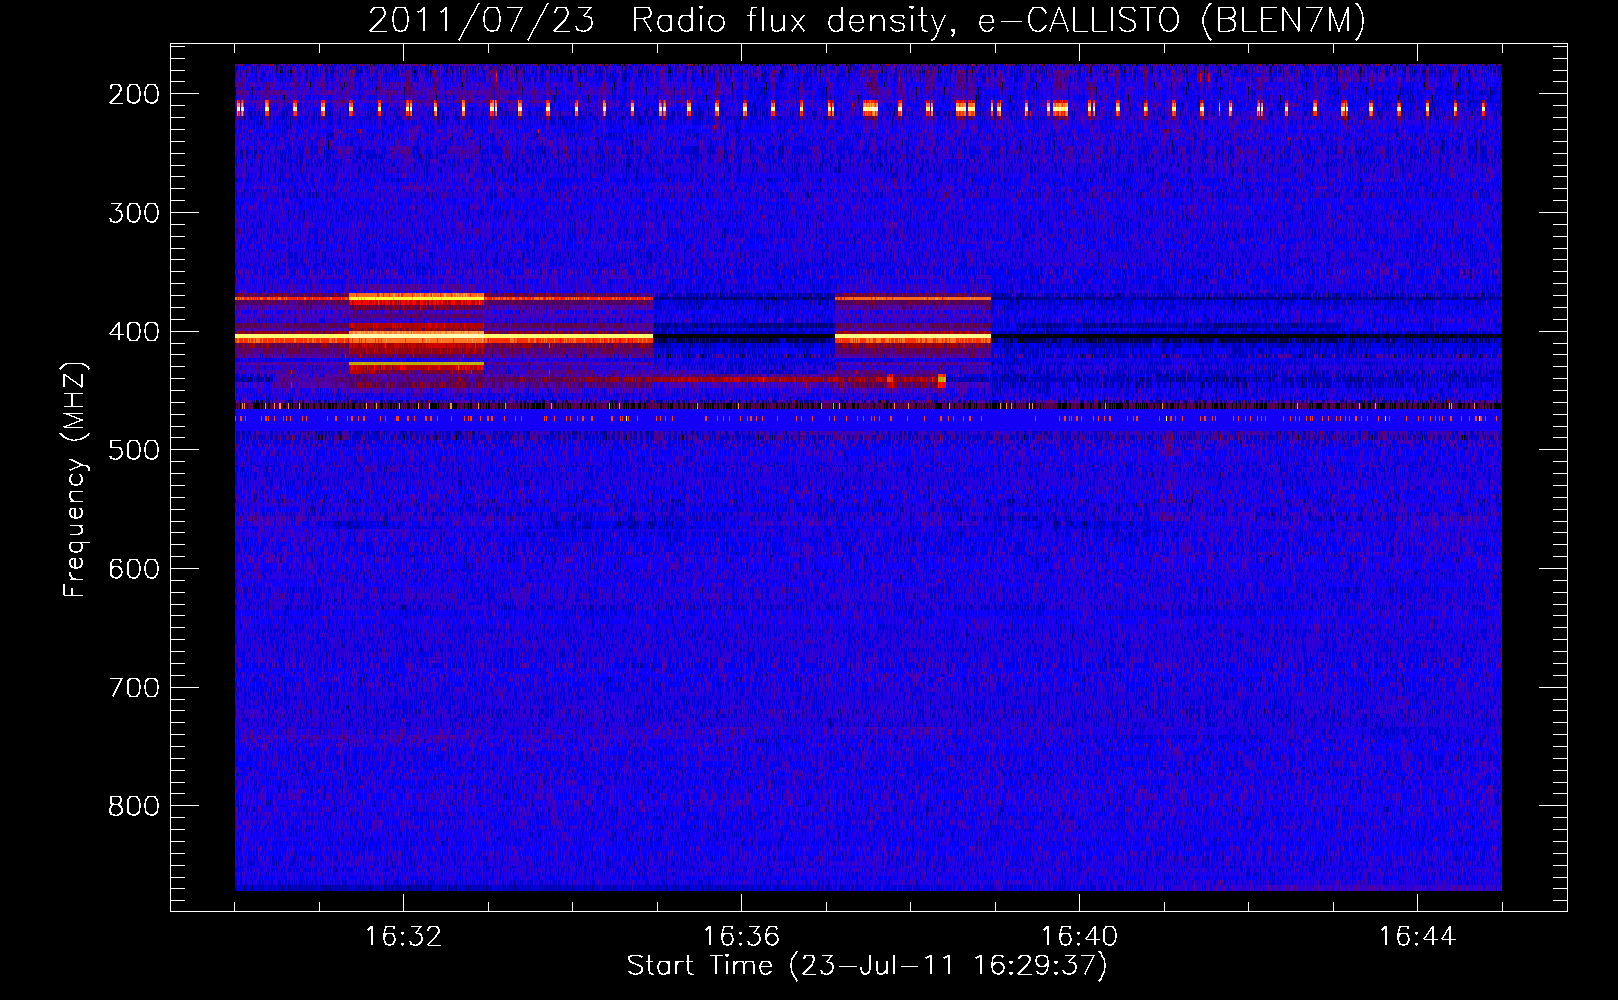The width and height of the screenshot is (1618, 1000).
Task: Click the 16:40 time tick label
Action: [1079, 937]
